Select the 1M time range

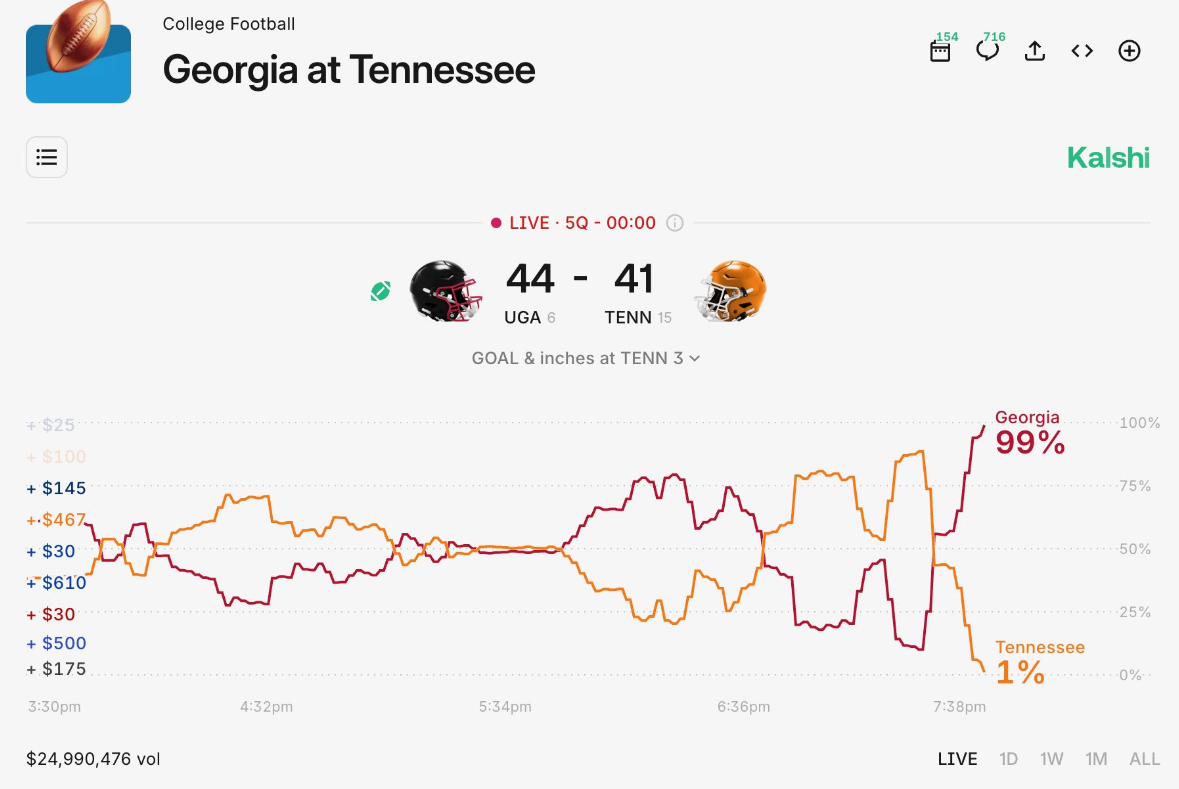pos(1096,759)
